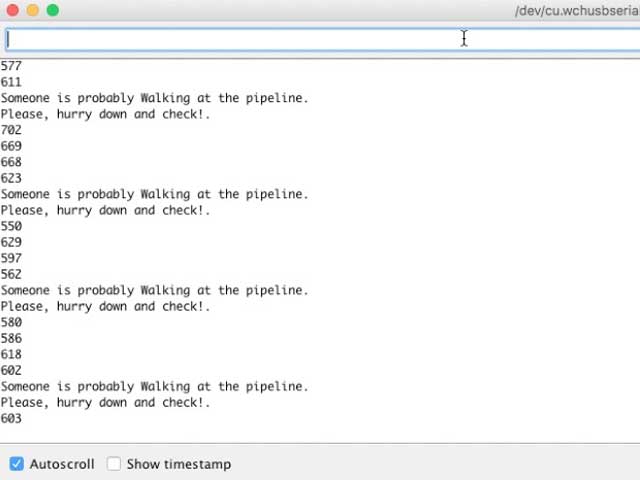Viewport: 640px width, 480px height.
Task: Click the 'Someone is probably Walking' line above 603
Action: click(154, 386)
